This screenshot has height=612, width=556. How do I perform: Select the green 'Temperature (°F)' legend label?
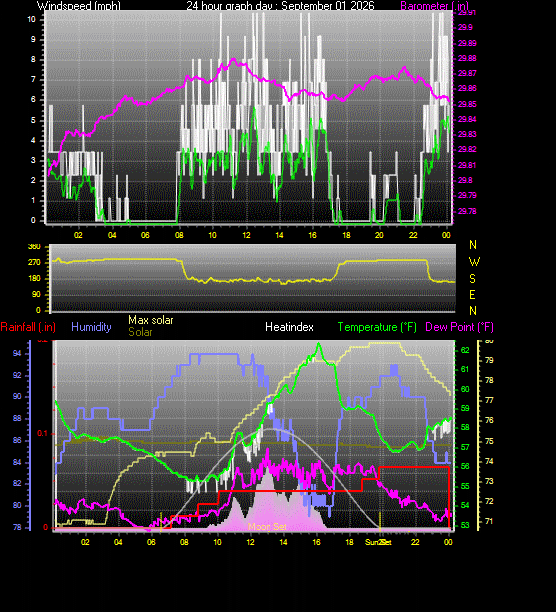[x=377, y=327]
